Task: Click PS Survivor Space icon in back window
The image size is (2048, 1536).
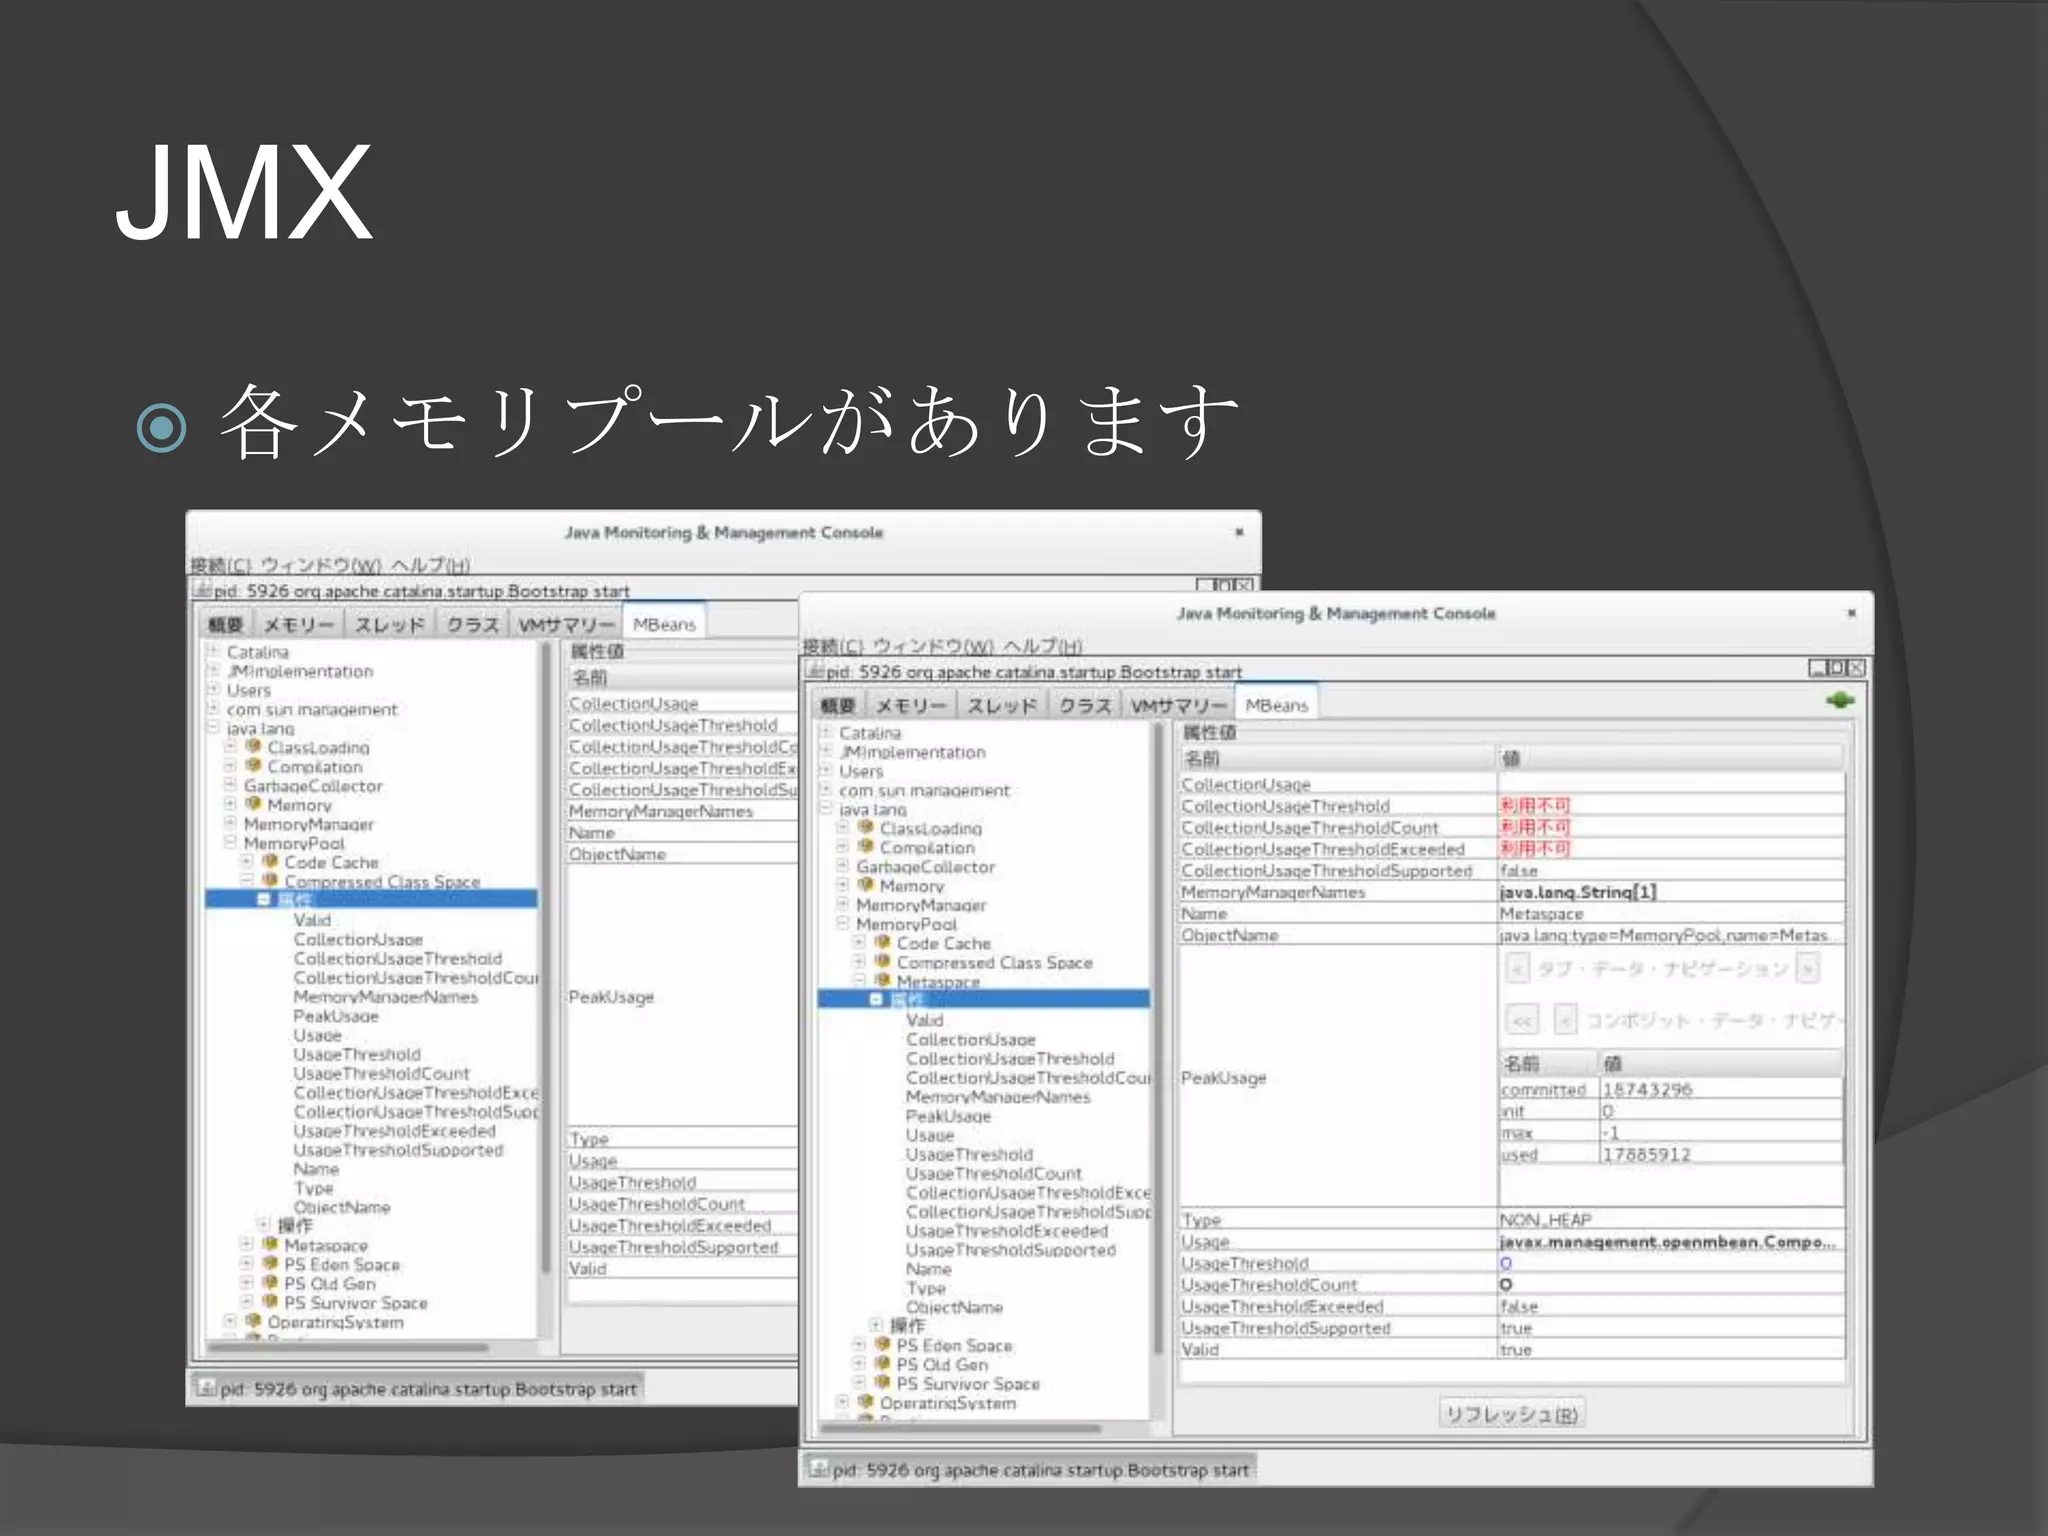Action: click(x=271, y=1302)
